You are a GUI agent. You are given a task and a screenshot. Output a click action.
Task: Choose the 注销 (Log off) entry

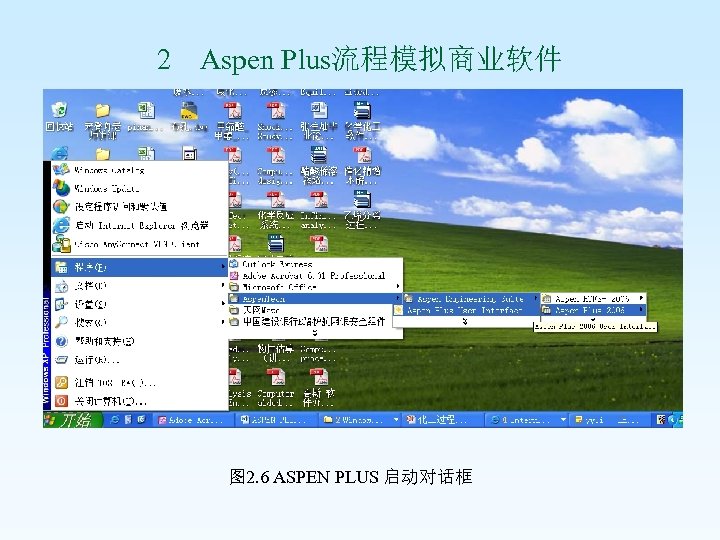pos(140,382)
